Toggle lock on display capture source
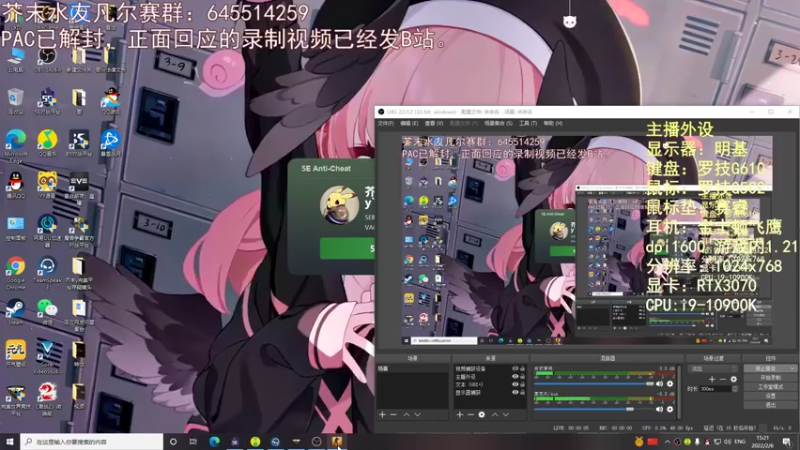Viewport: 800px width, 450px height. click(x=522, y=393)
